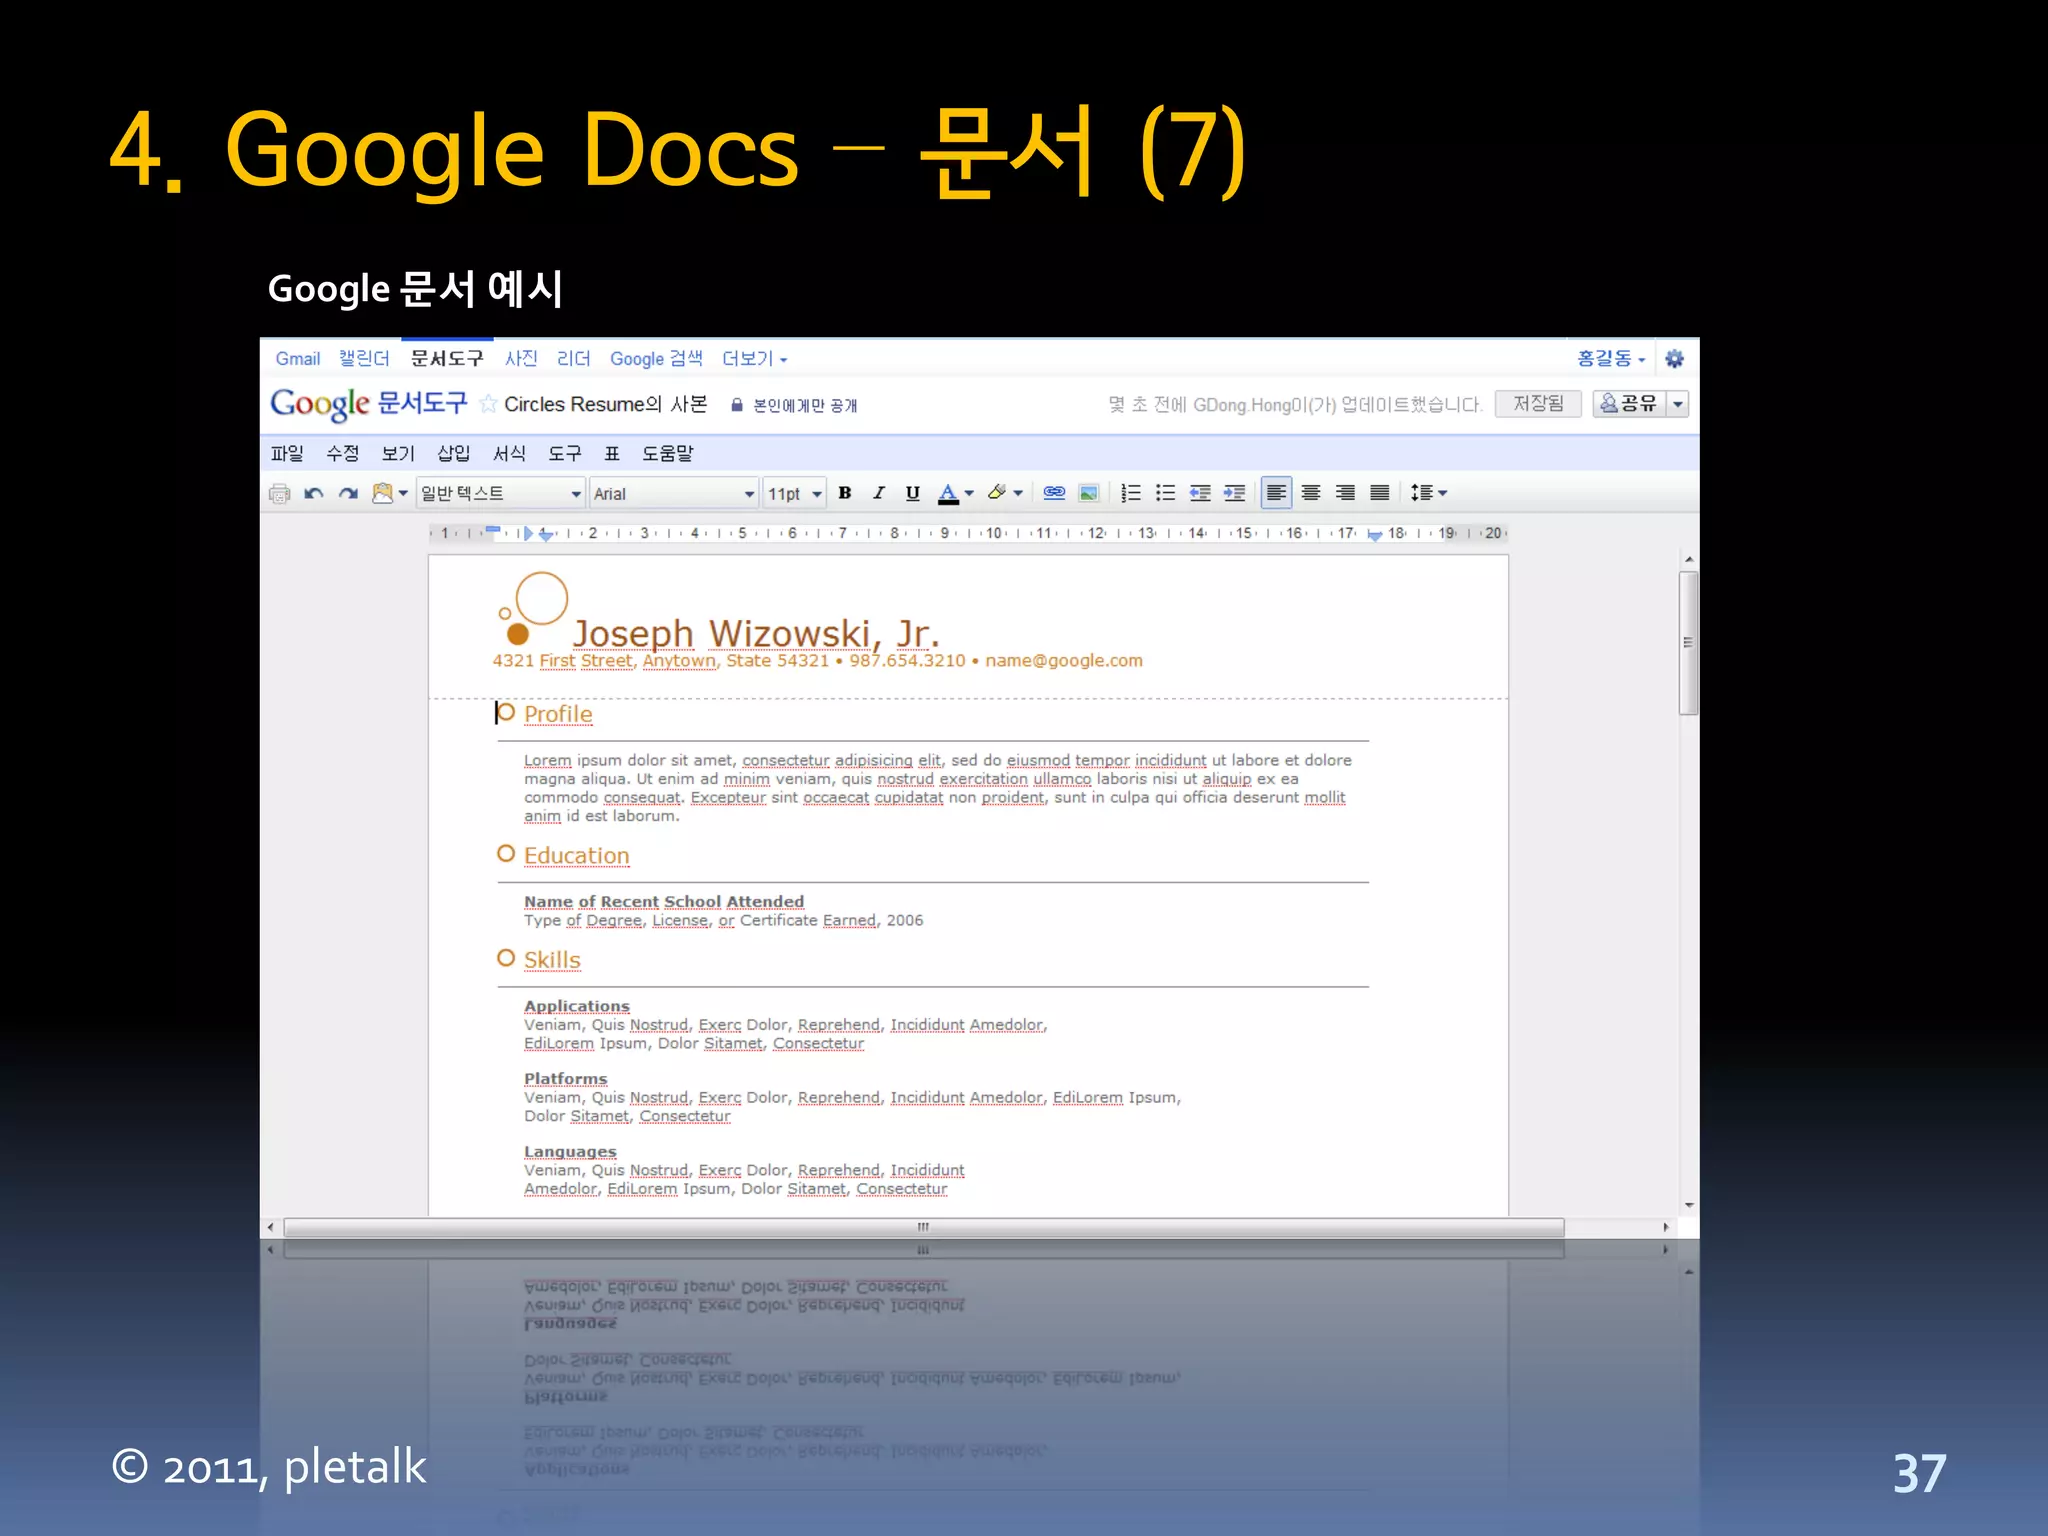This screenshot has height=1536, width=2048.
Task: Apply a bulleted list
Action: click(x=1165, y=493)
